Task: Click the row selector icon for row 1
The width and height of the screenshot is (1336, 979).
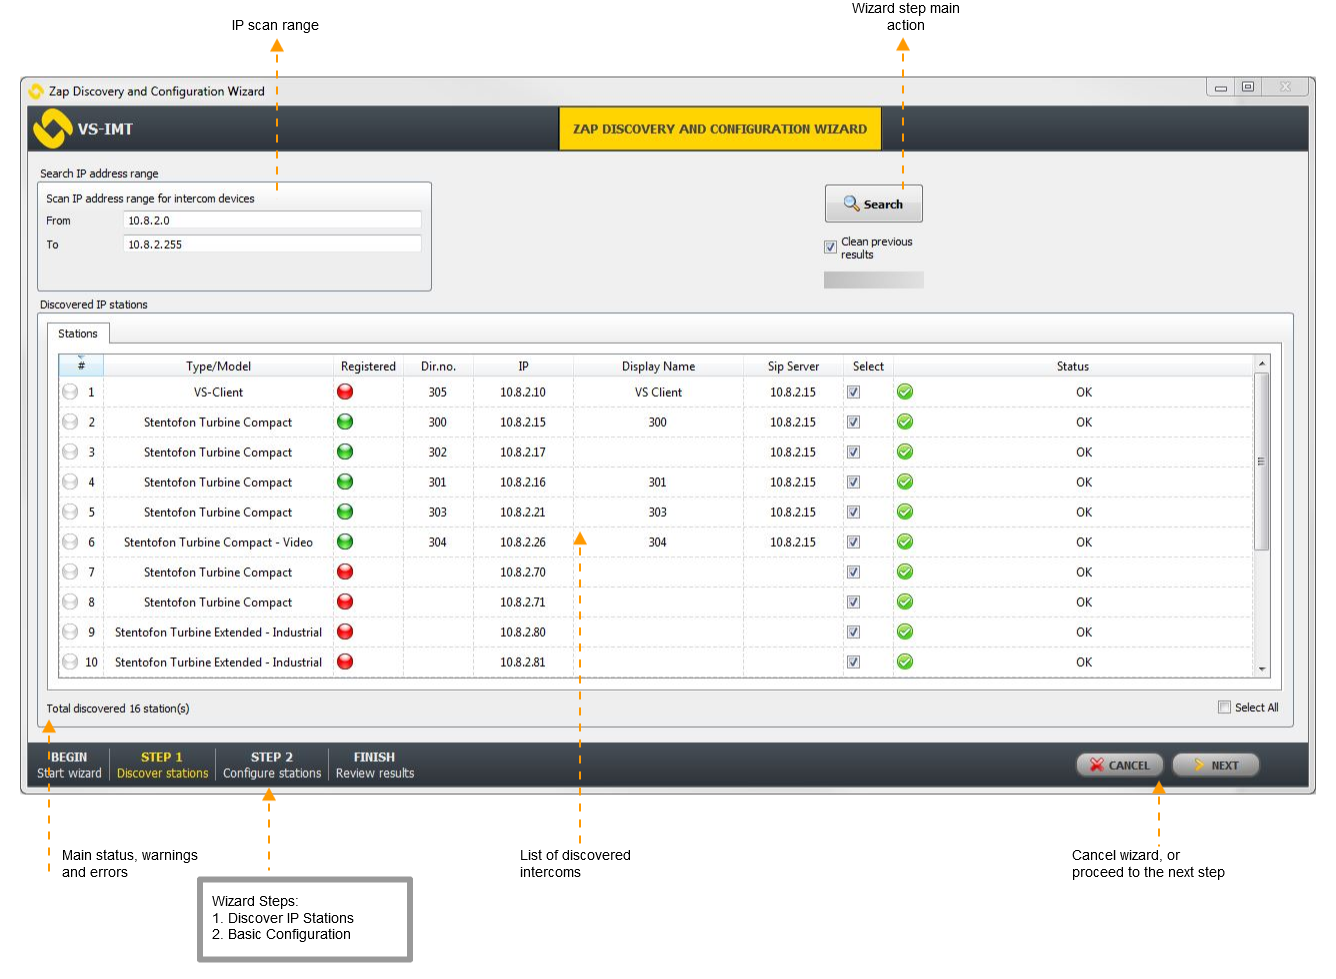Action: pyautogui.click(x=70, y=392)
